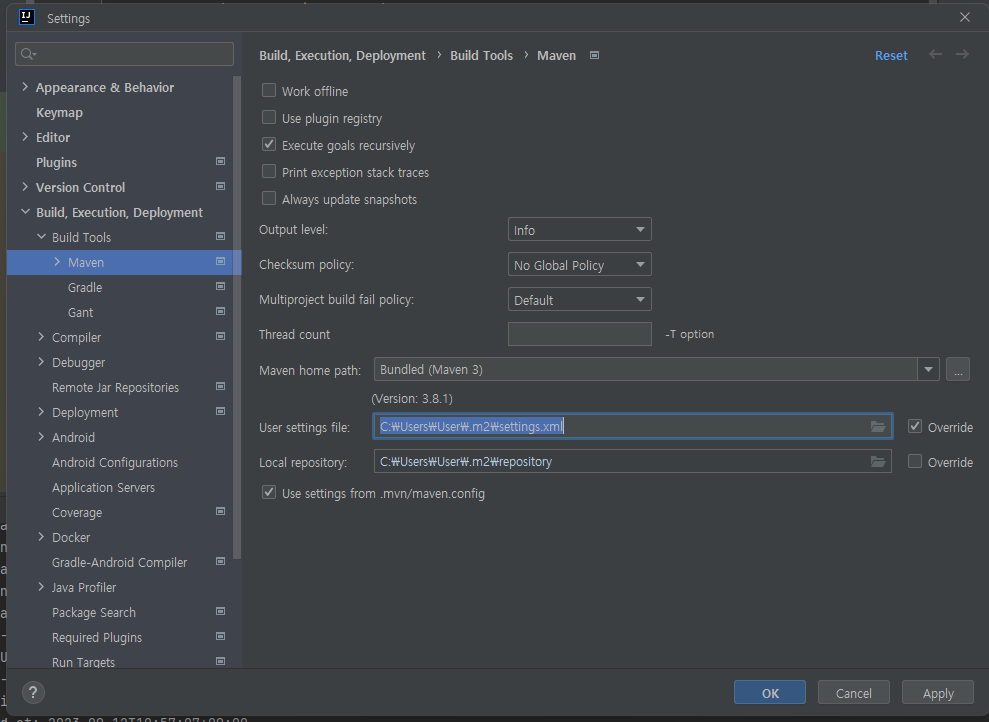Expand Appearance & Behavior section
Viewport: 989px width, 722px height.
point(25,86)
